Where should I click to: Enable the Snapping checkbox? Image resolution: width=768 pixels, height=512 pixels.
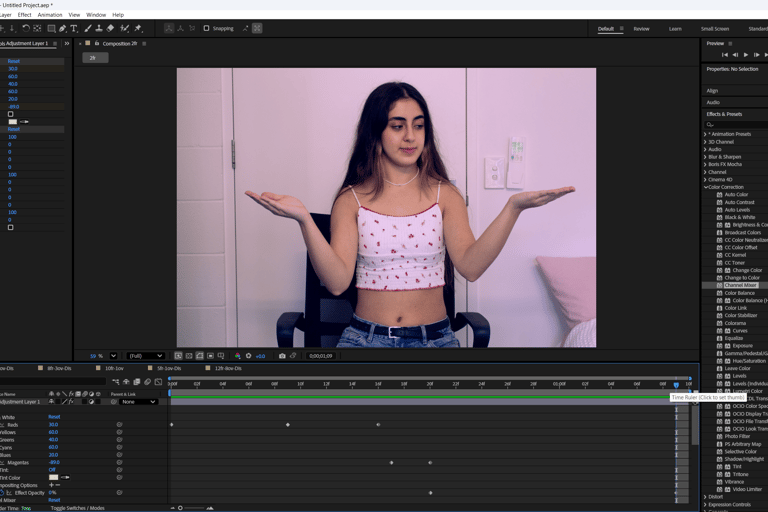pos(206,28)
